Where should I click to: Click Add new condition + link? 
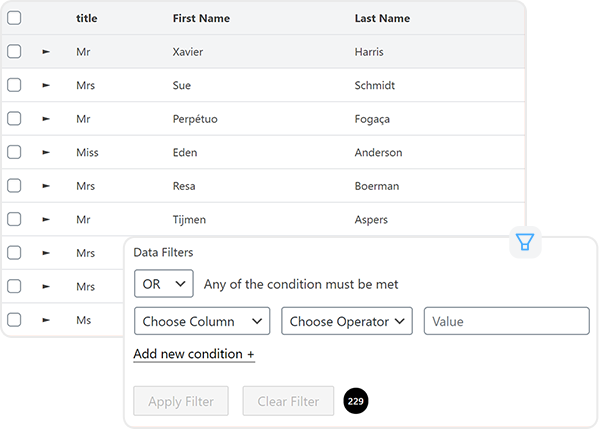(194, 354)
